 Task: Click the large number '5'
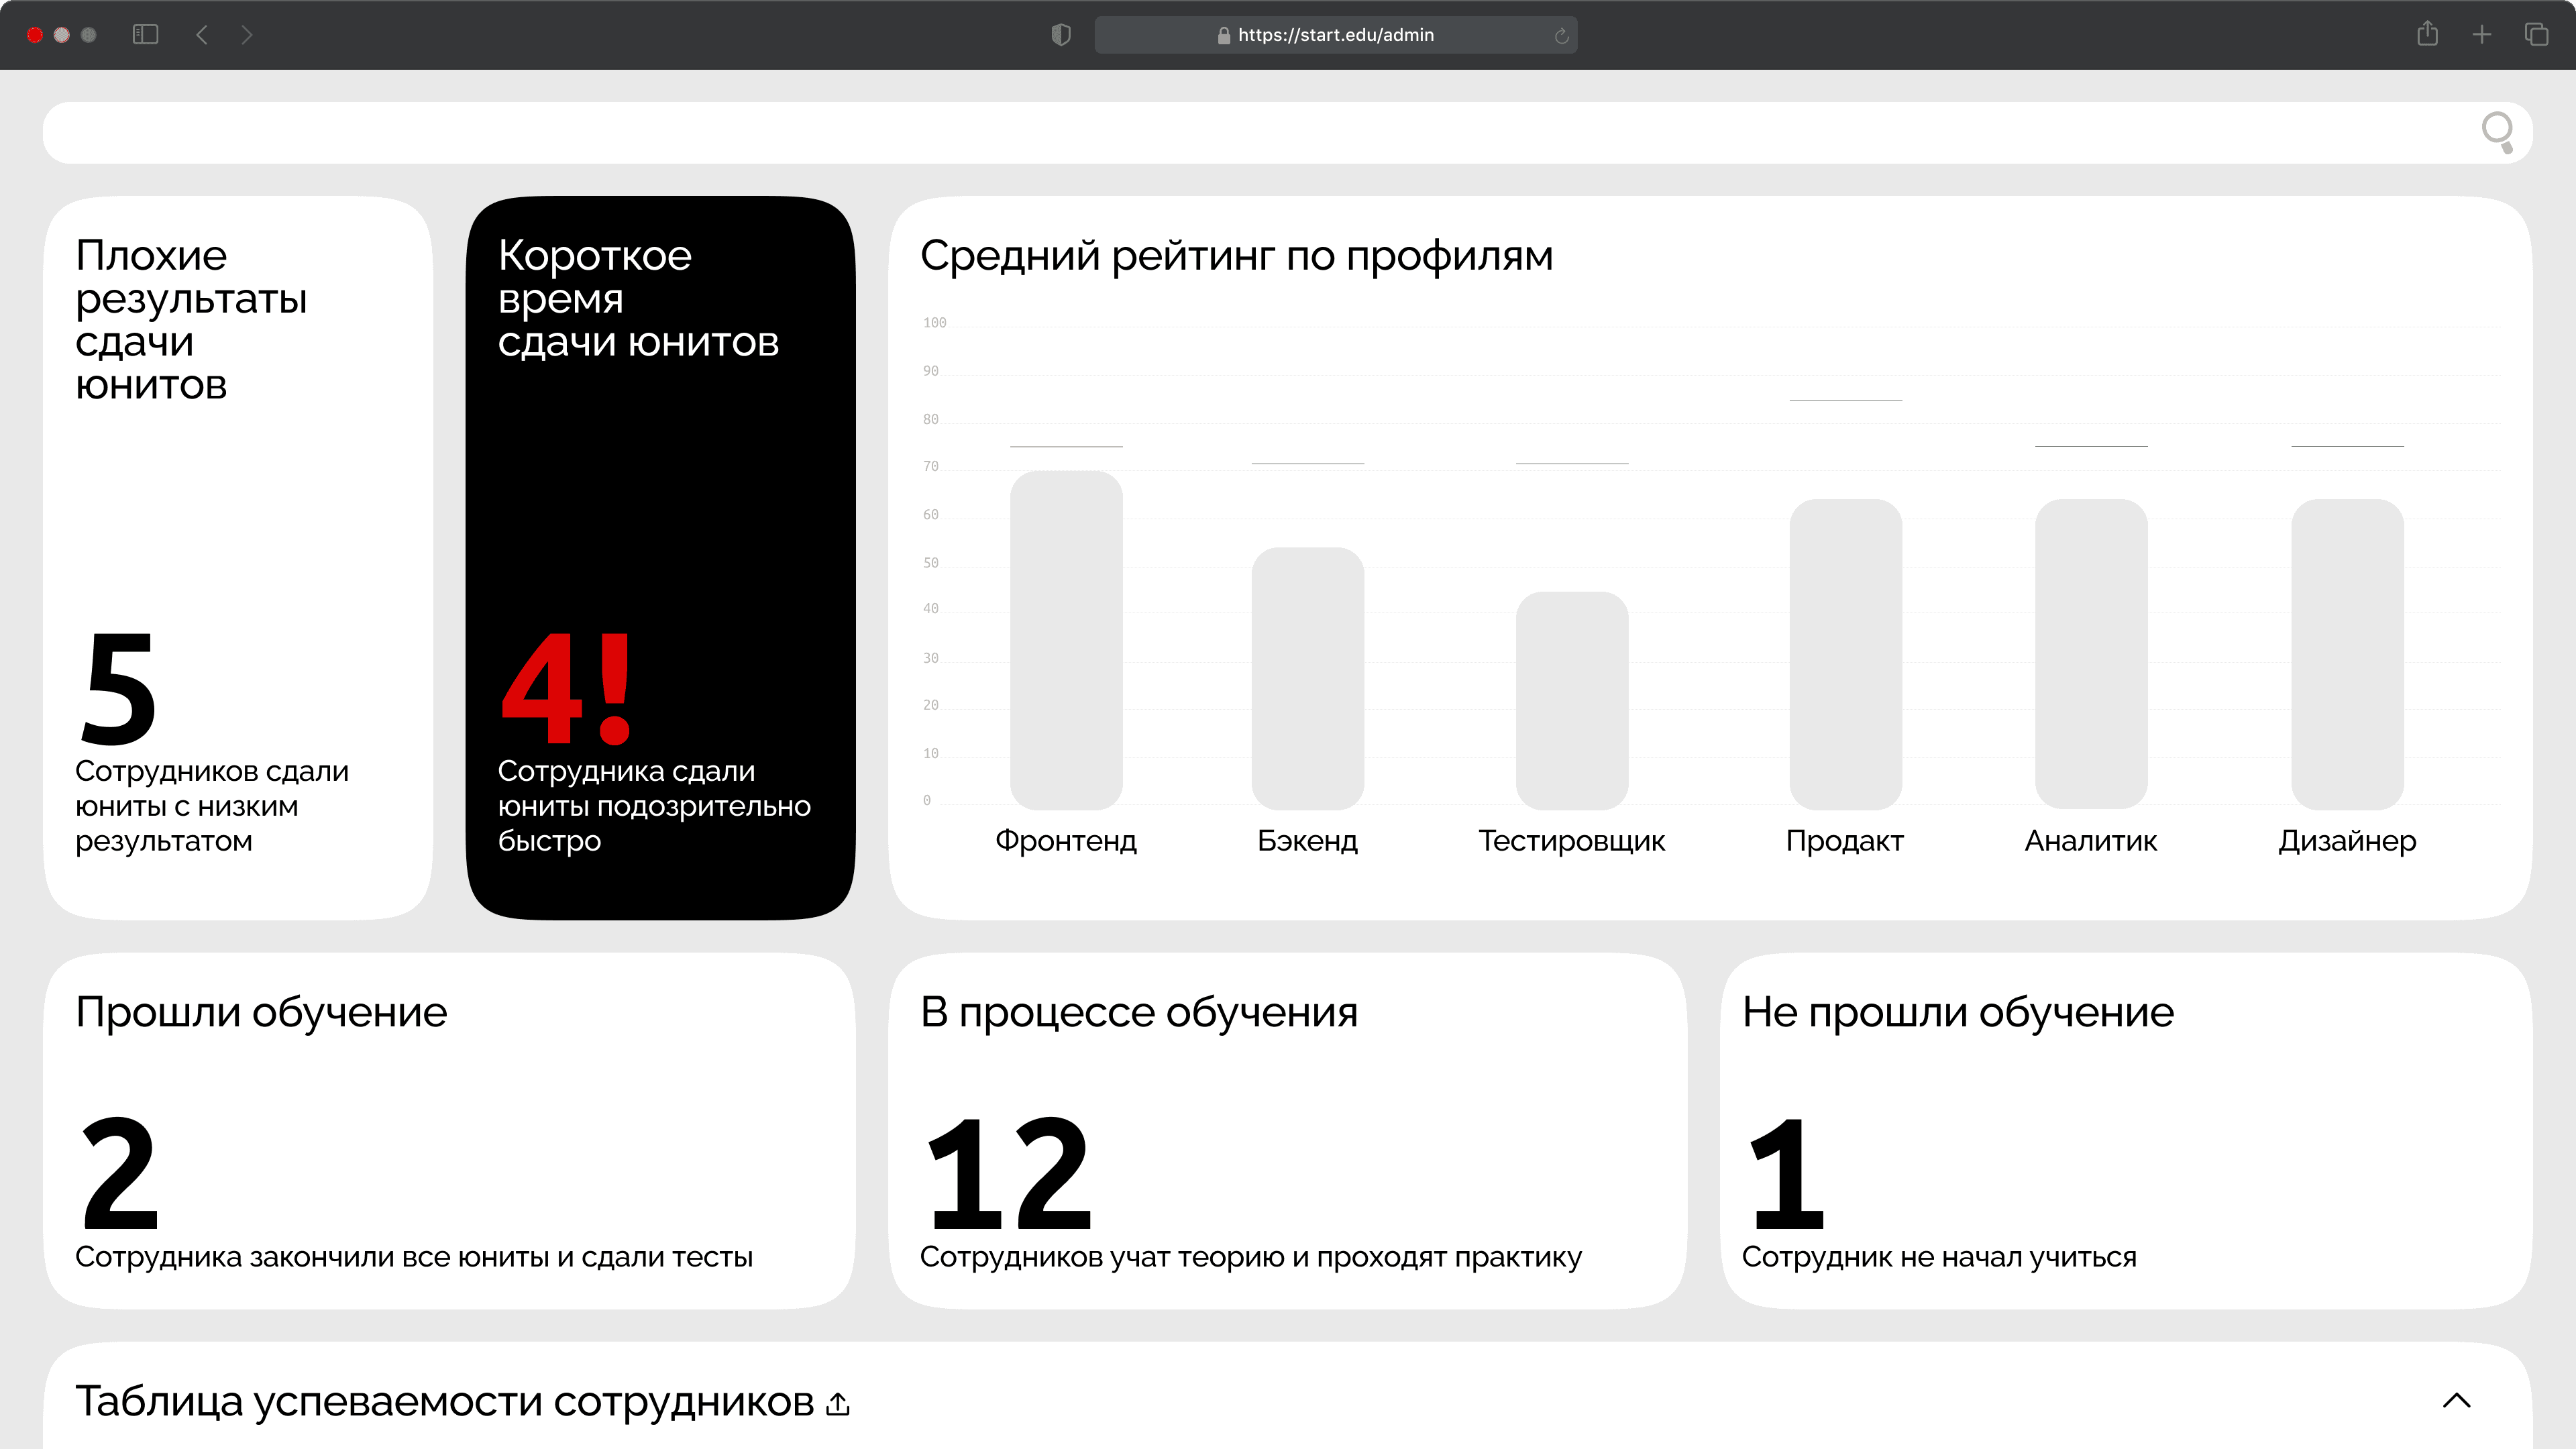(119, 688)
